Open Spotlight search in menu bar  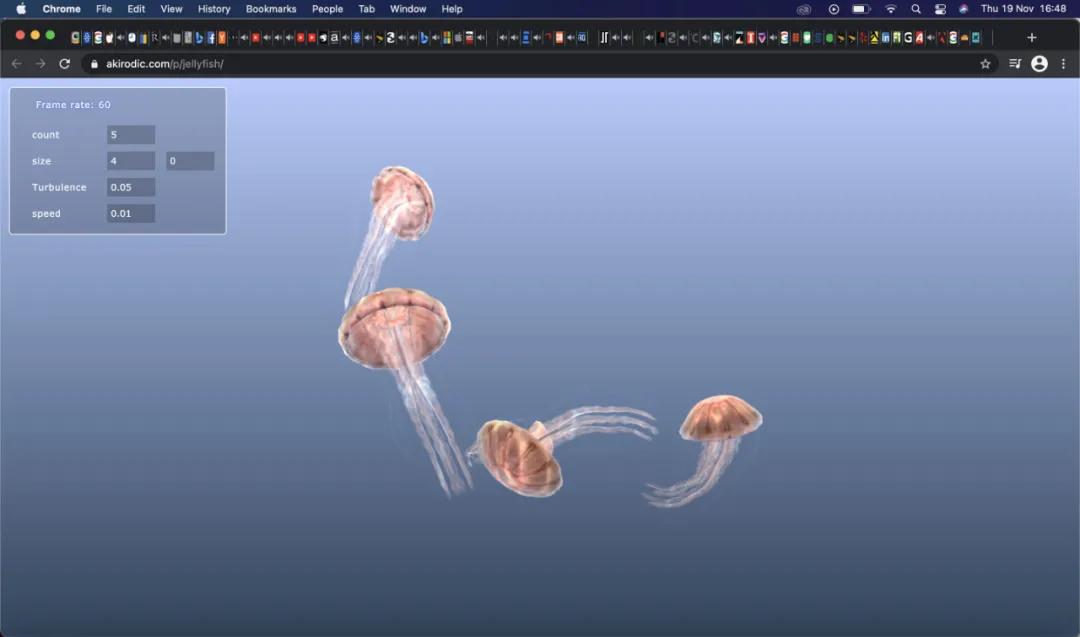pyautogui.click(x=915, y=9)
